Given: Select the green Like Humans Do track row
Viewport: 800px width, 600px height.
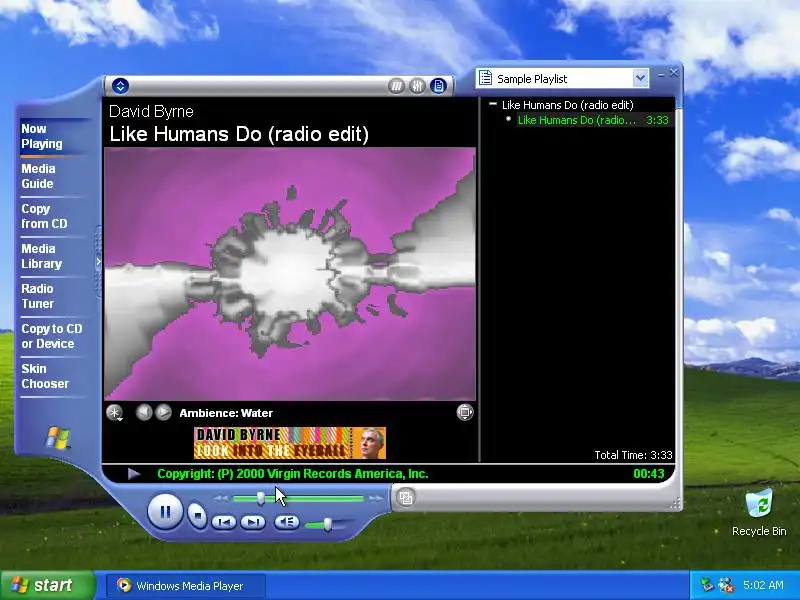Looking at the screenshot, I should coord(593,120).
